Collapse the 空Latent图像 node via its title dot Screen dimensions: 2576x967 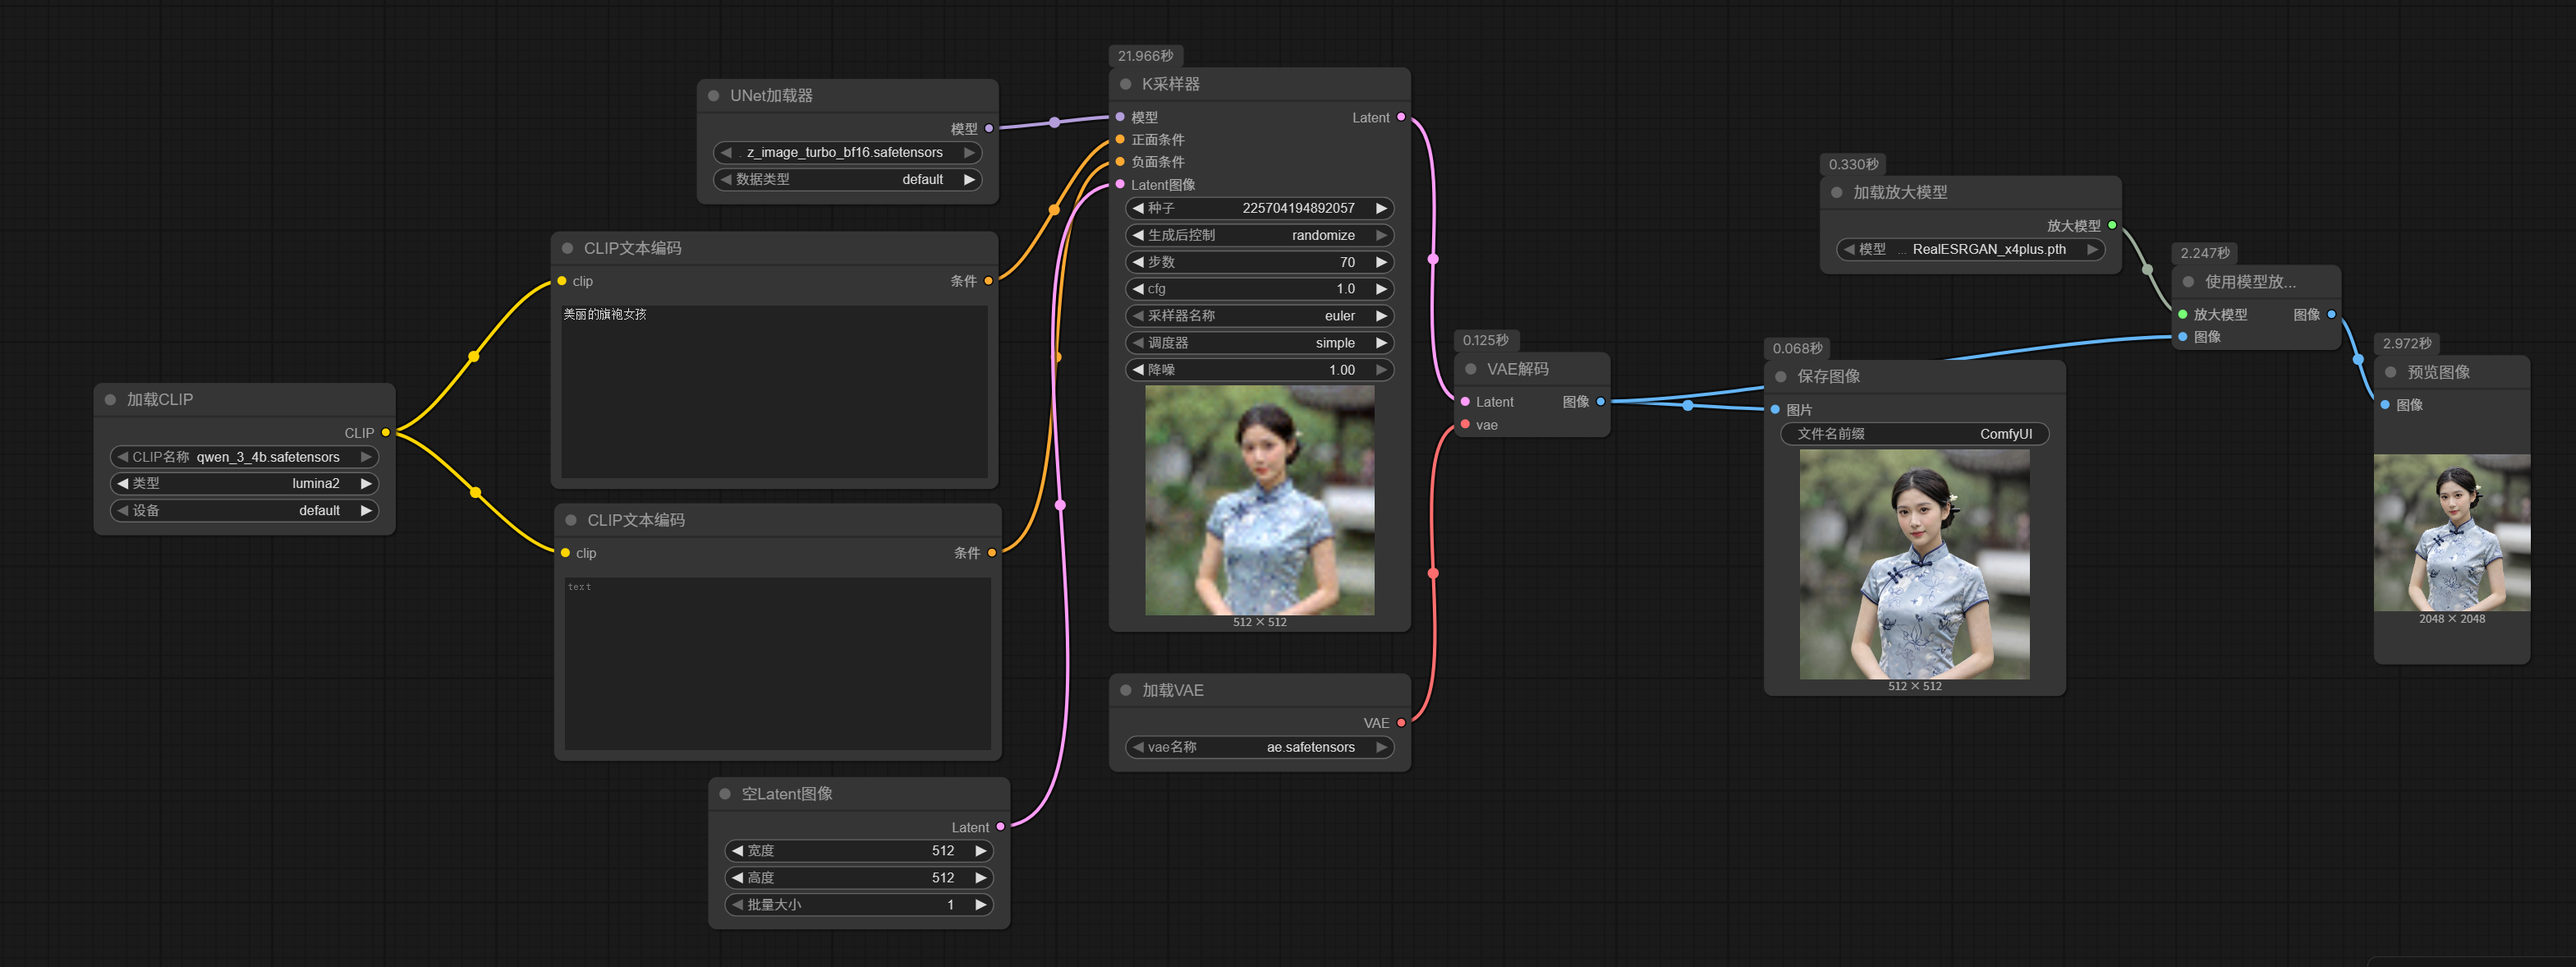point(725,794)
